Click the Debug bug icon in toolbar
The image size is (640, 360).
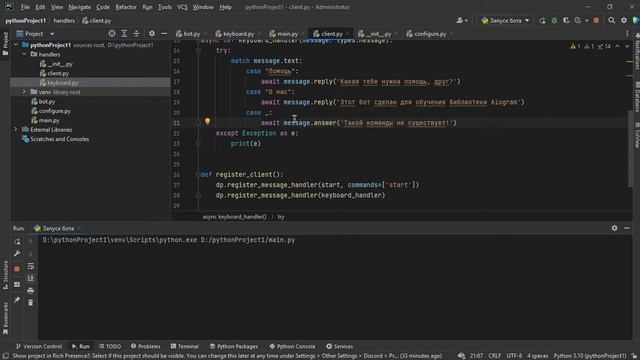[x=554, y=20]
